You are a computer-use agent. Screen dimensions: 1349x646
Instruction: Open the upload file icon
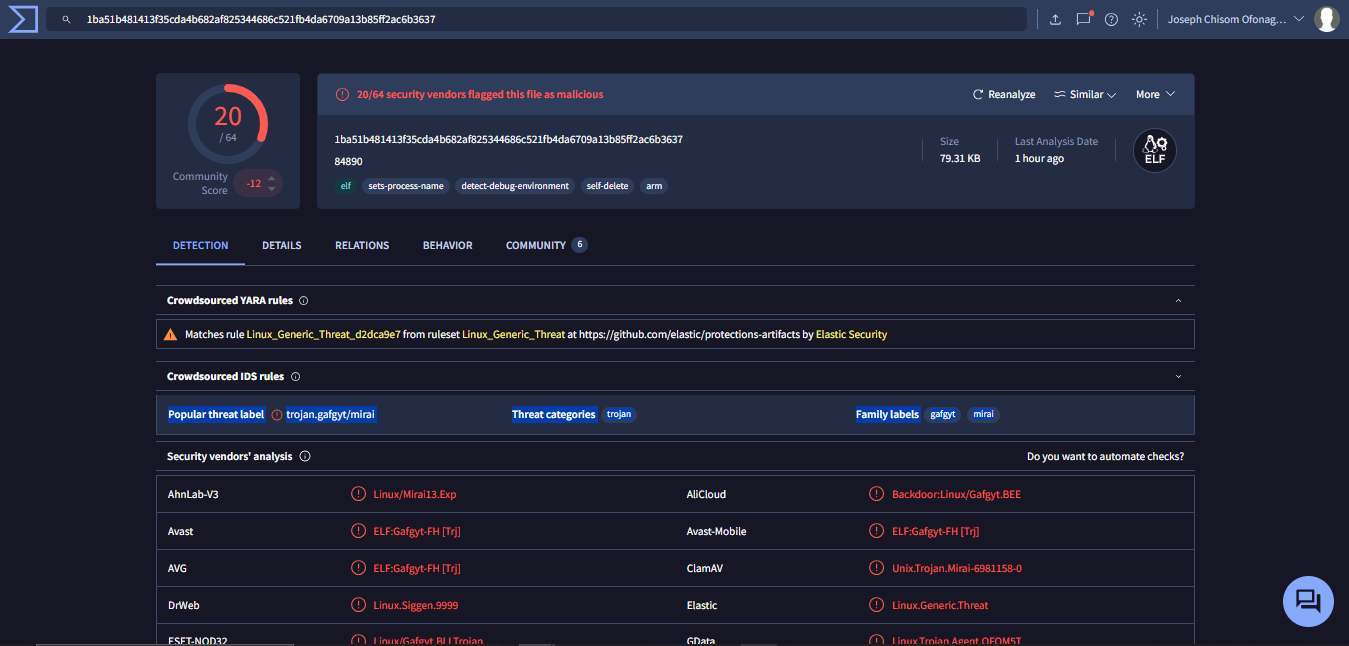(x=1055, y=19)
